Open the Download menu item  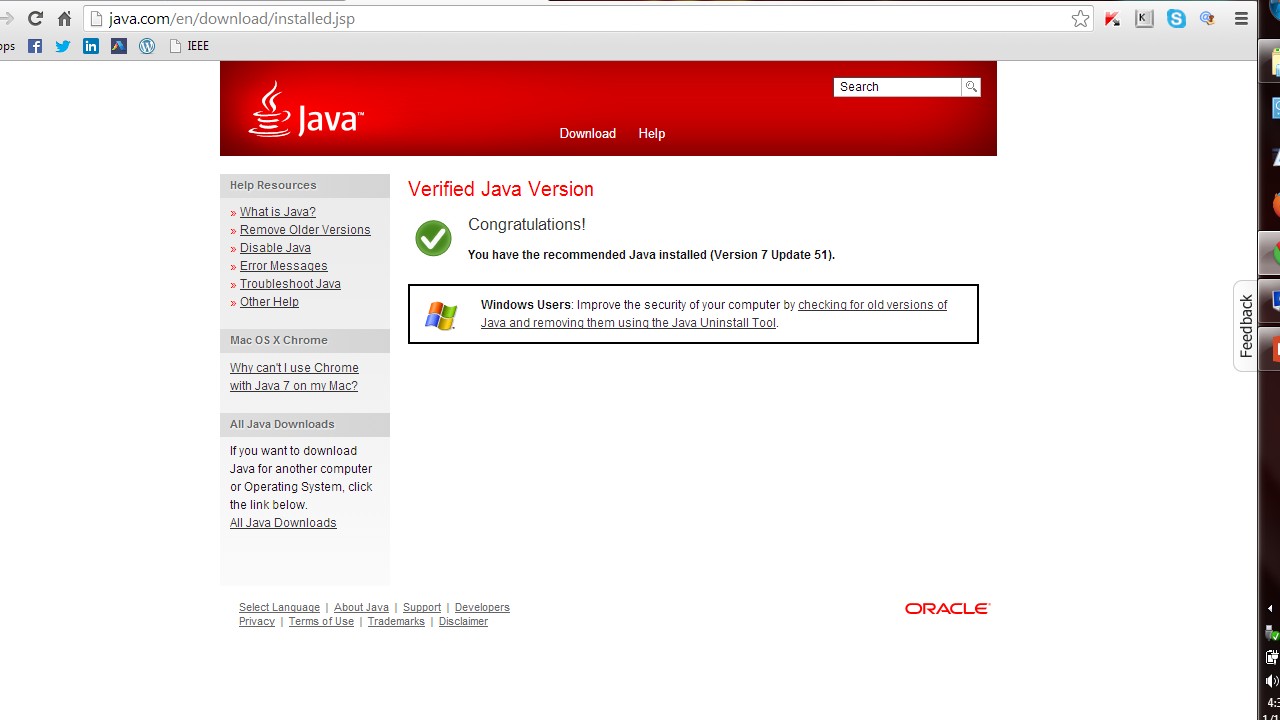click(587, 133)
